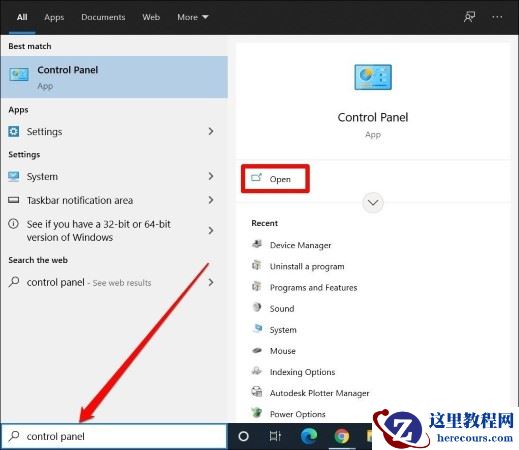Expand more actions with the round down chevron
The height and width of the screenshot is (450, 519).
(x=373, y=203)
